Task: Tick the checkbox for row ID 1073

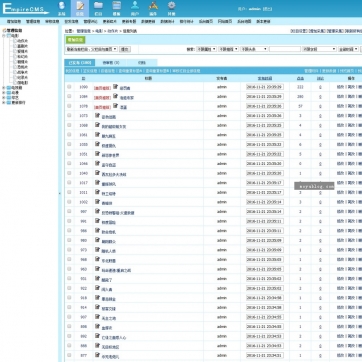Action: click(69, 115)
